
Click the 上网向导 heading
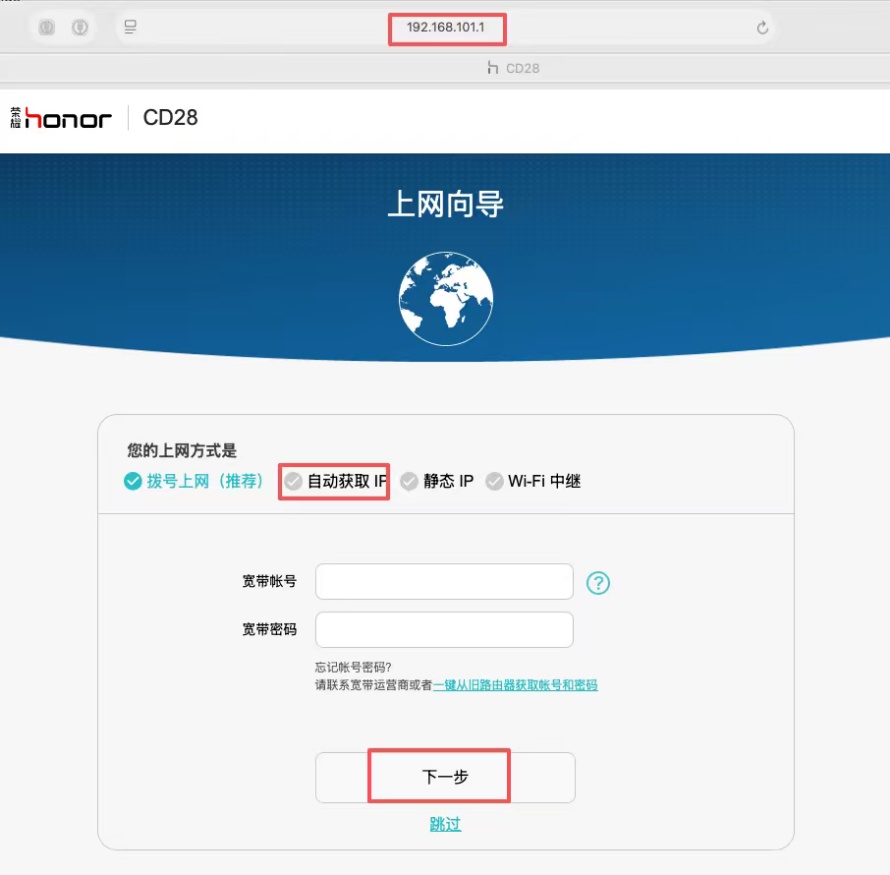pos(446,204)
